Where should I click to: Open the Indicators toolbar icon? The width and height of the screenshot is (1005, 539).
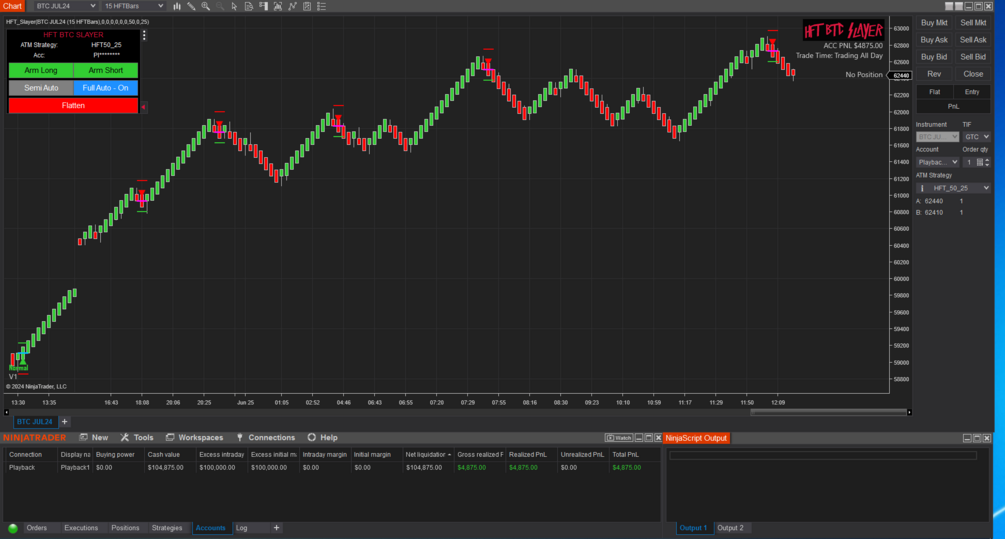[x=292, y=6]
